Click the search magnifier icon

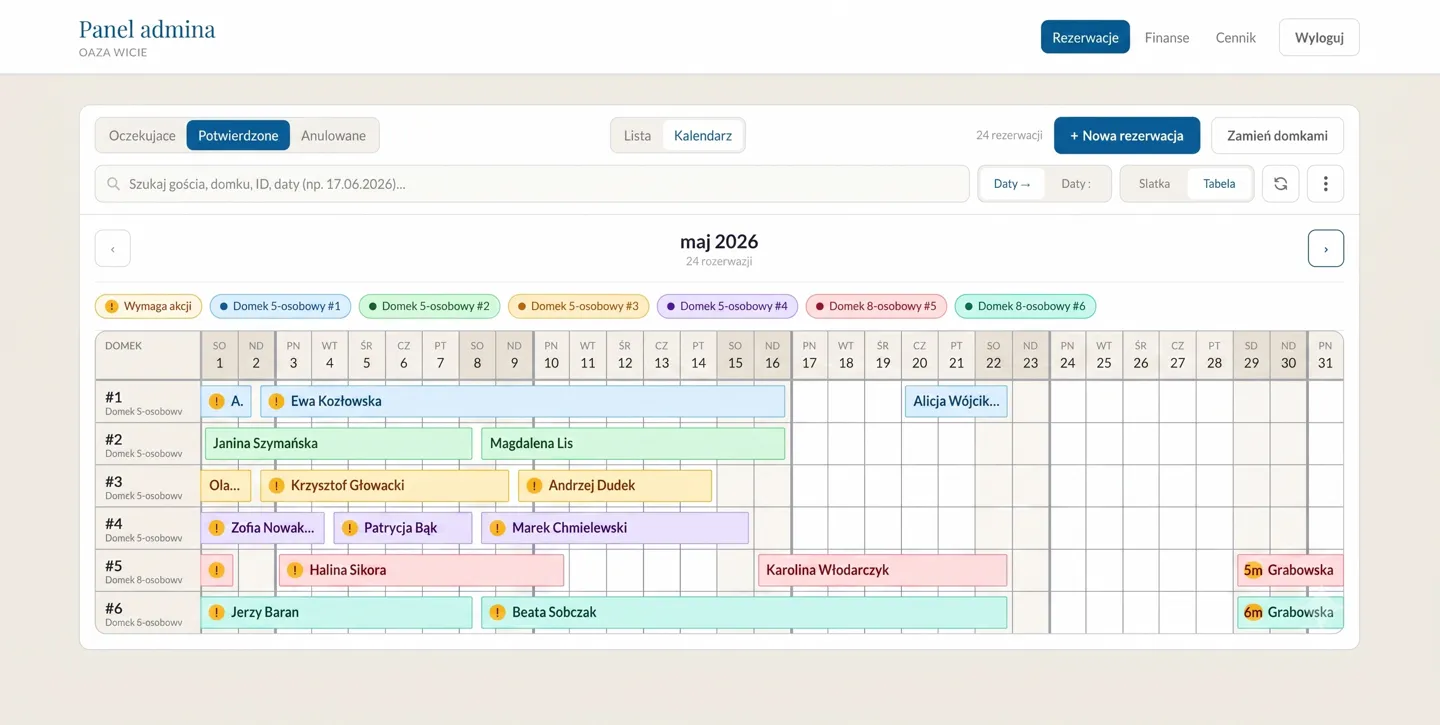tap(113, 184)
